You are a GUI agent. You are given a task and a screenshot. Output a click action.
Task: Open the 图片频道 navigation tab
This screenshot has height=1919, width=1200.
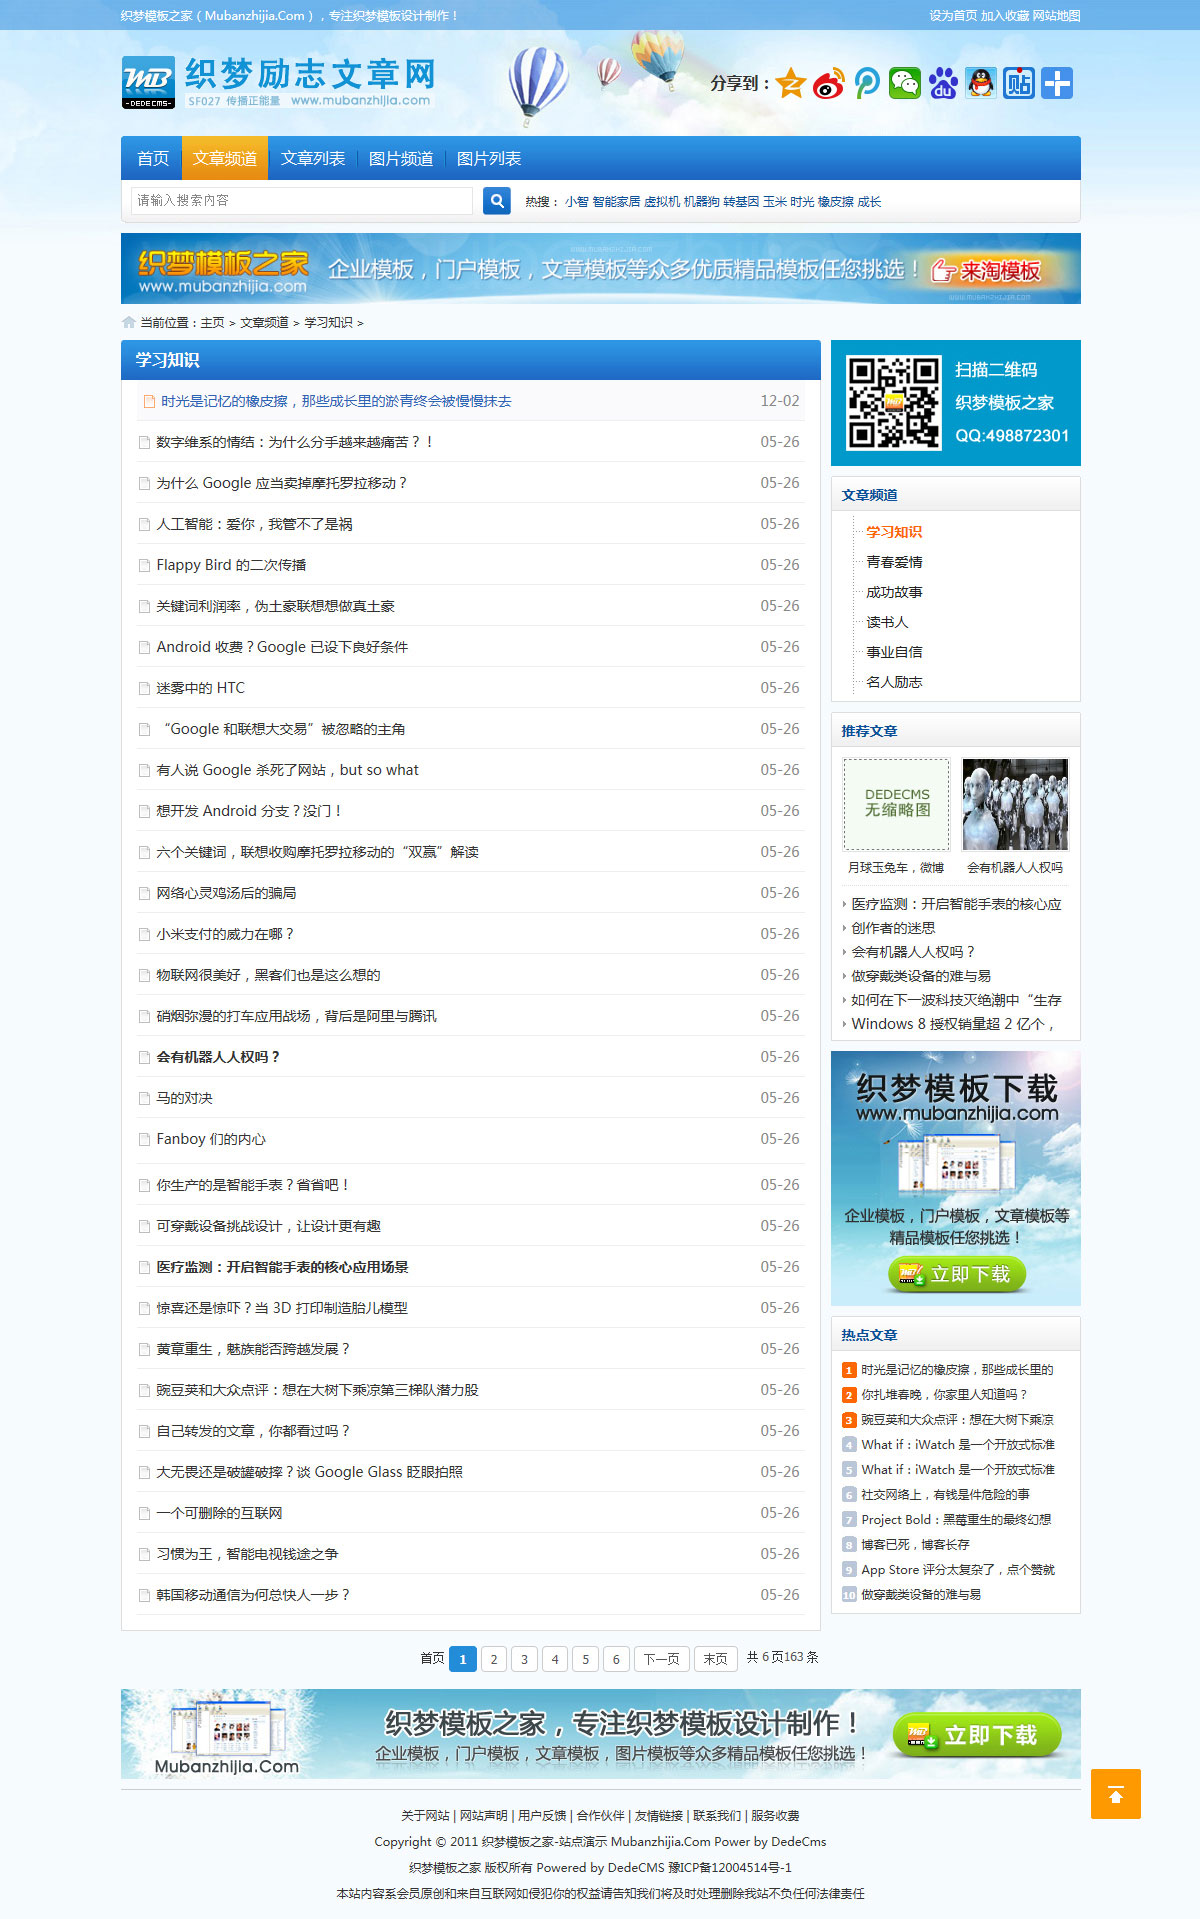(x=400, y=159)
